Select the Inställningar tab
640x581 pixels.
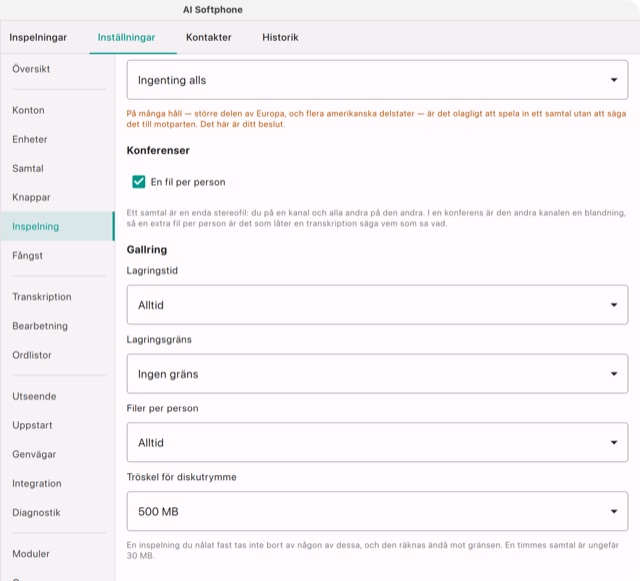coord(126,37)
